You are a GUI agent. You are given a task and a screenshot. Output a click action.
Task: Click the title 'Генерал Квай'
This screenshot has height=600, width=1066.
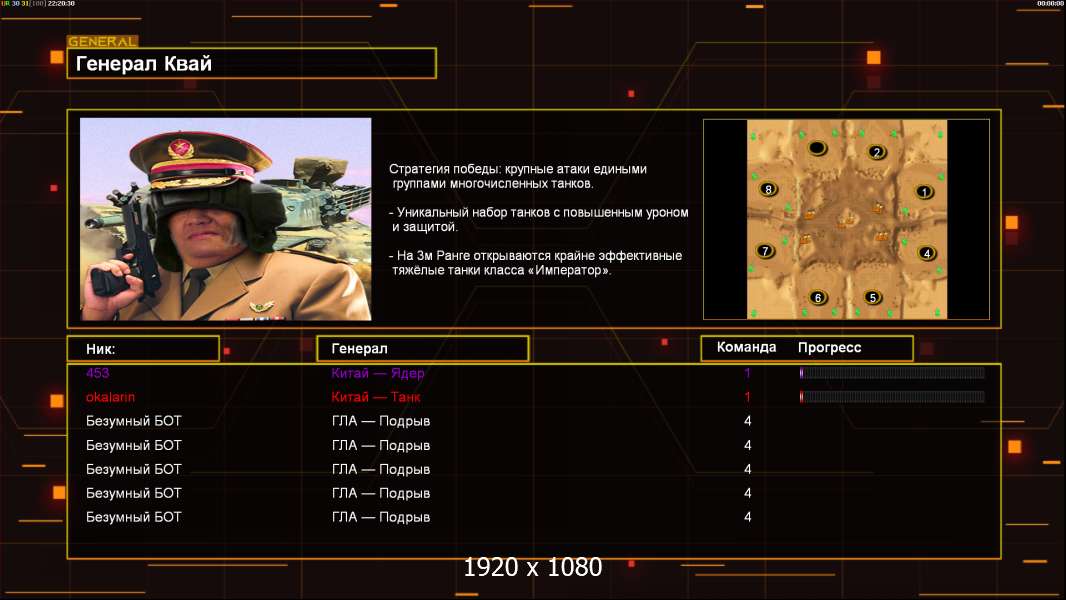tap(144, 63)
